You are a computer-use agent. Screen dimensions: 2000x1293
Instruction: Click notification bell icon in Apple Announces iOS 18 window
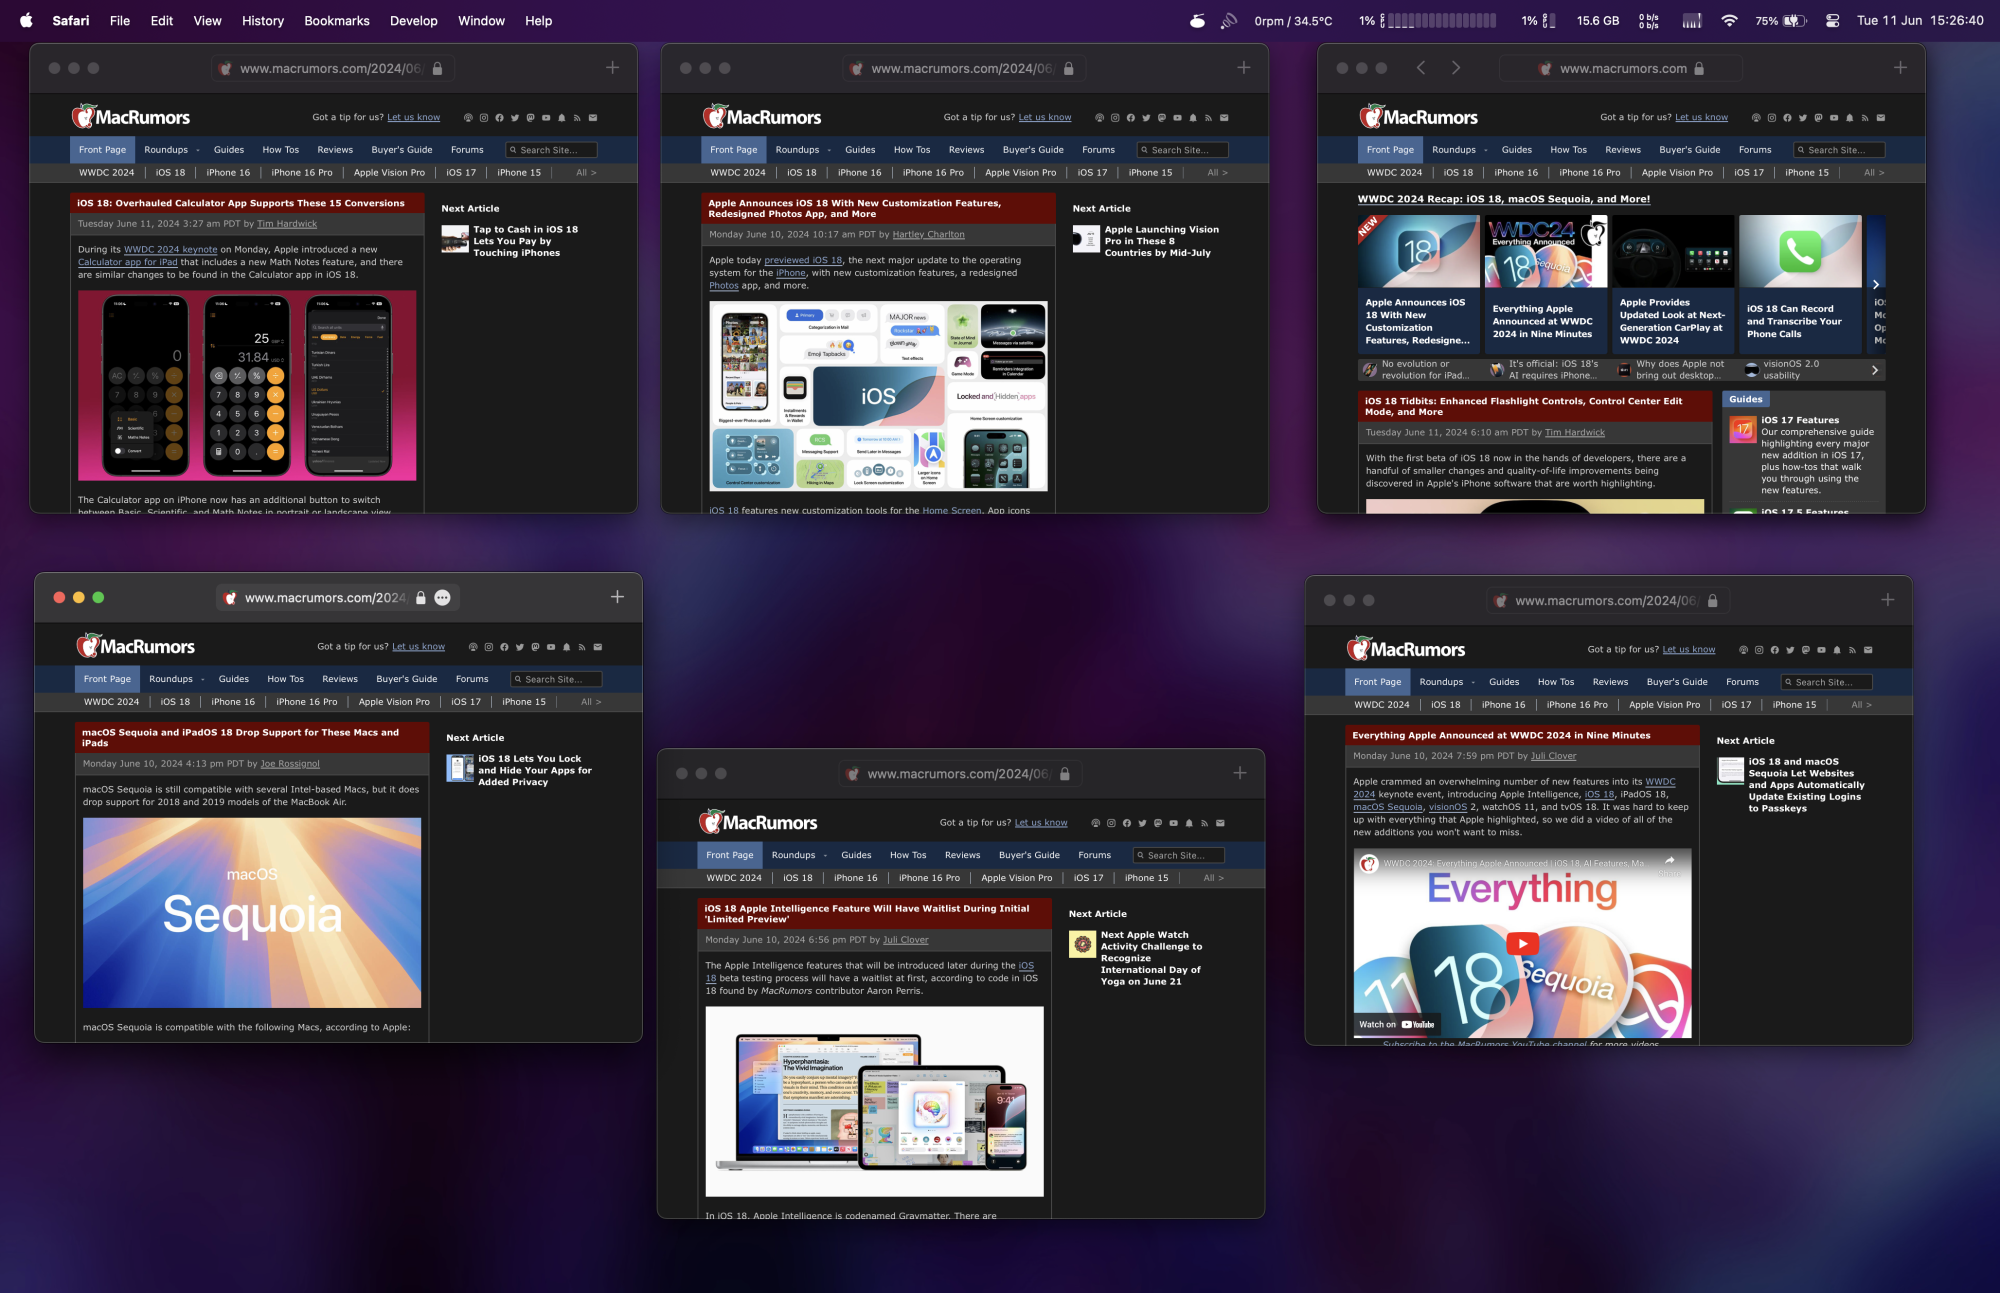(x=1193, y=118)
